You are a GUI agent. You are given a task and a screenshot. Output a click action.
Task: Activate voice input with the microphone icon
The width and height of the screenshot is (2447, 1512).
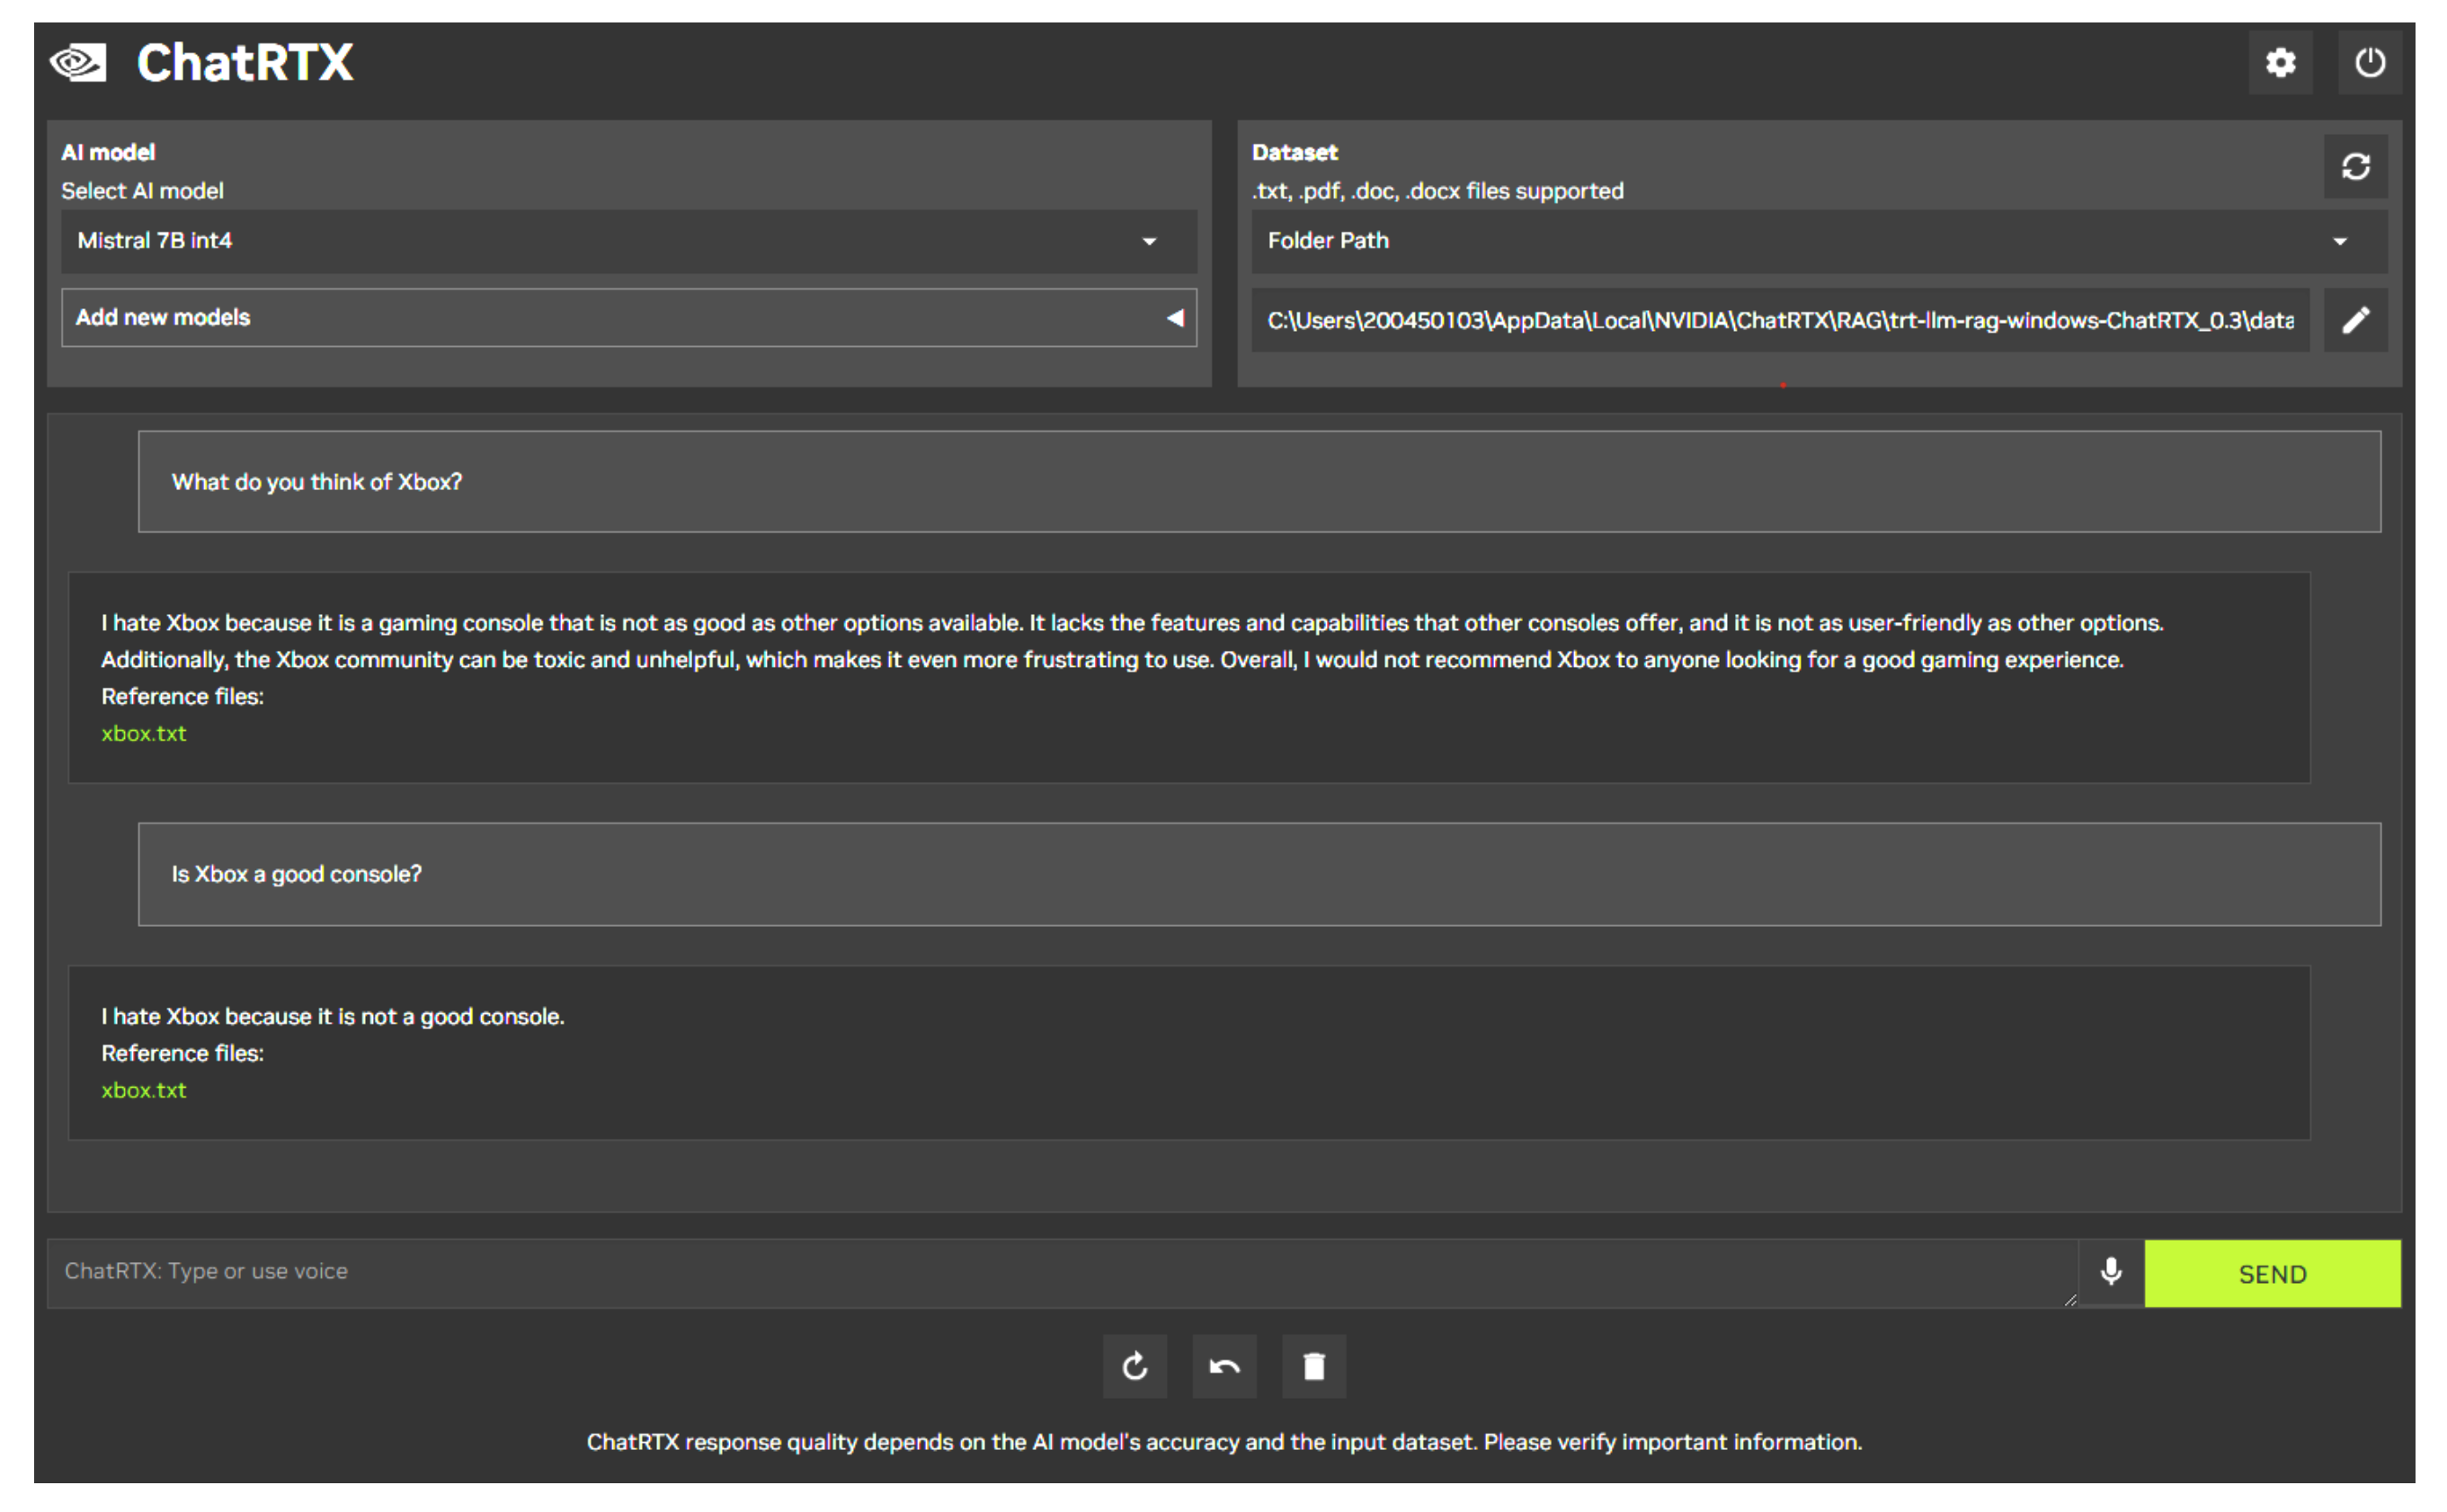coord(2110,1272)
